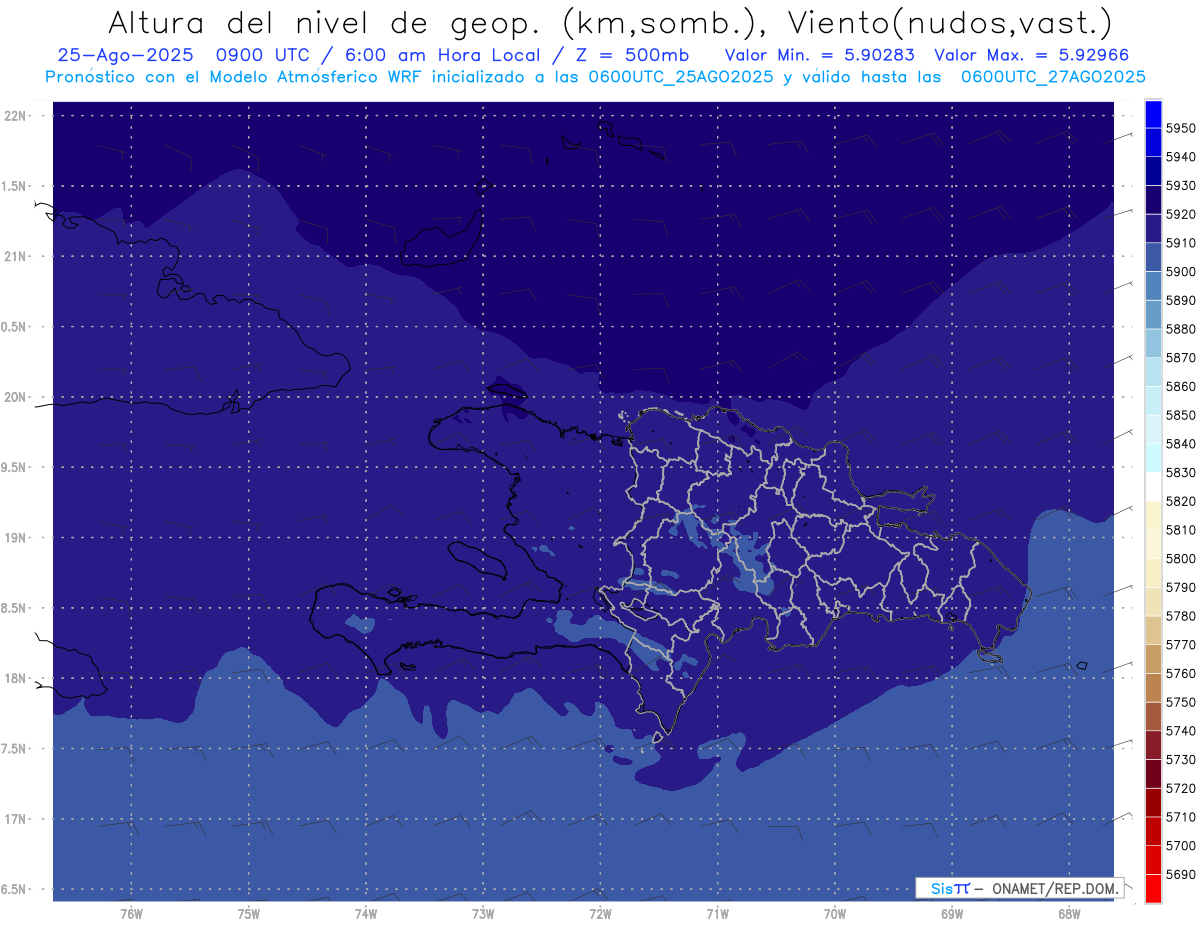Click the longitude label '76W'
The image size is (1200, 927).
(x=131, y=914)
